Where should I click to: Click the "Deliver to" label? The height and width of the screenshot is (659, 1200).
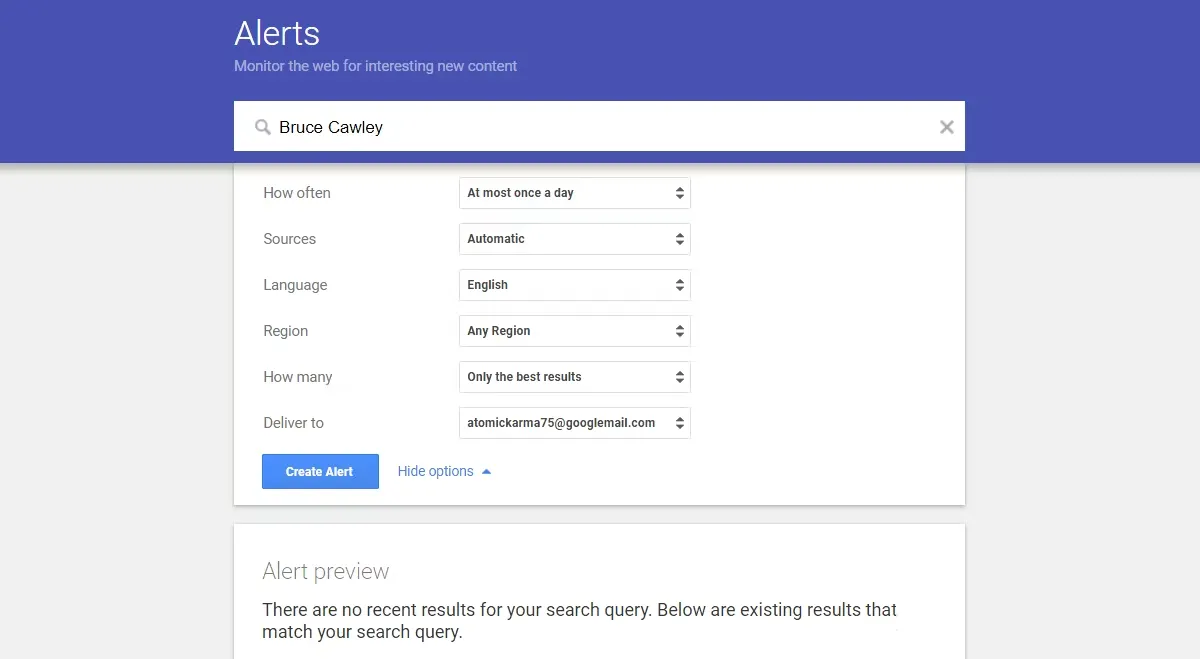click(x=293, y=423)
